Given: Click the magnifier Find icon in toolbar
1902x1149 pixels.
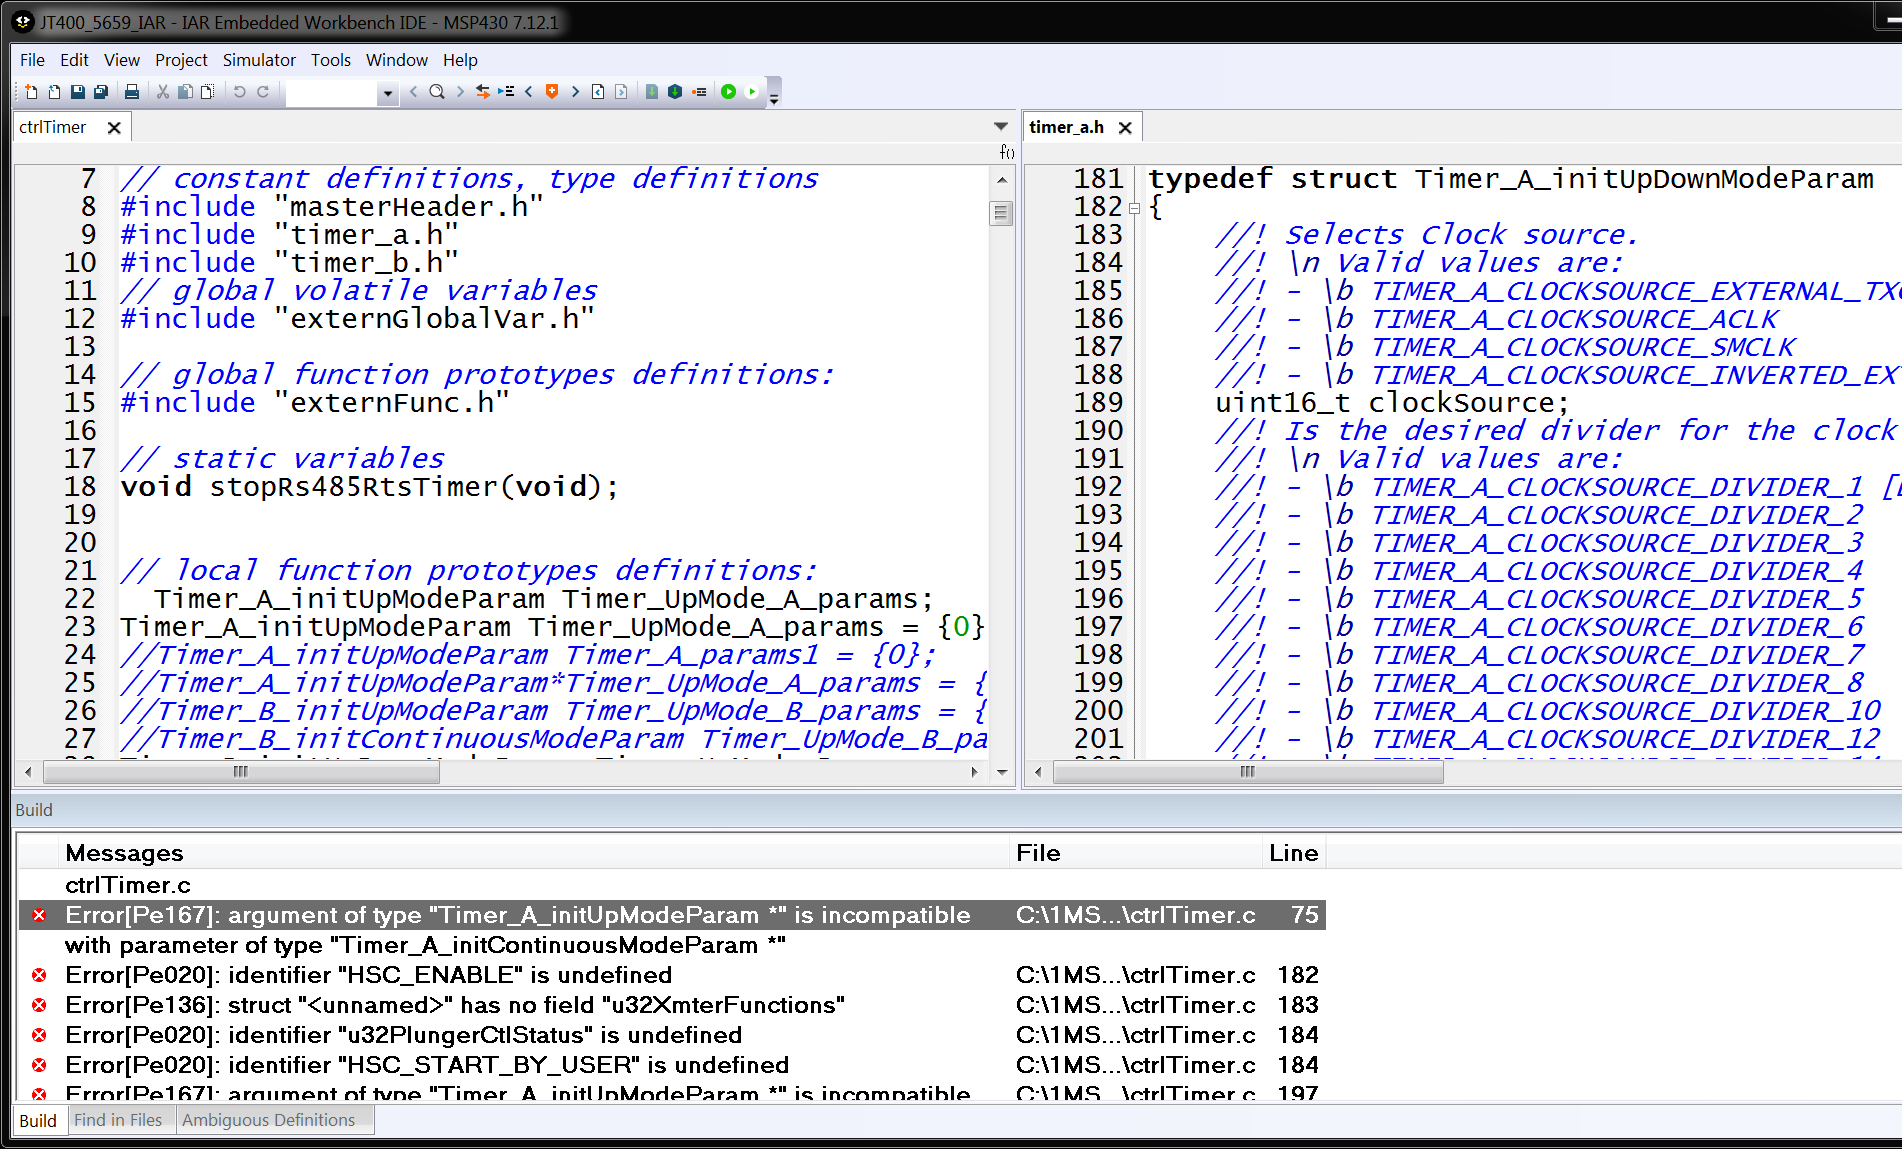Looking at the screenshot, I should coord(437,92).
